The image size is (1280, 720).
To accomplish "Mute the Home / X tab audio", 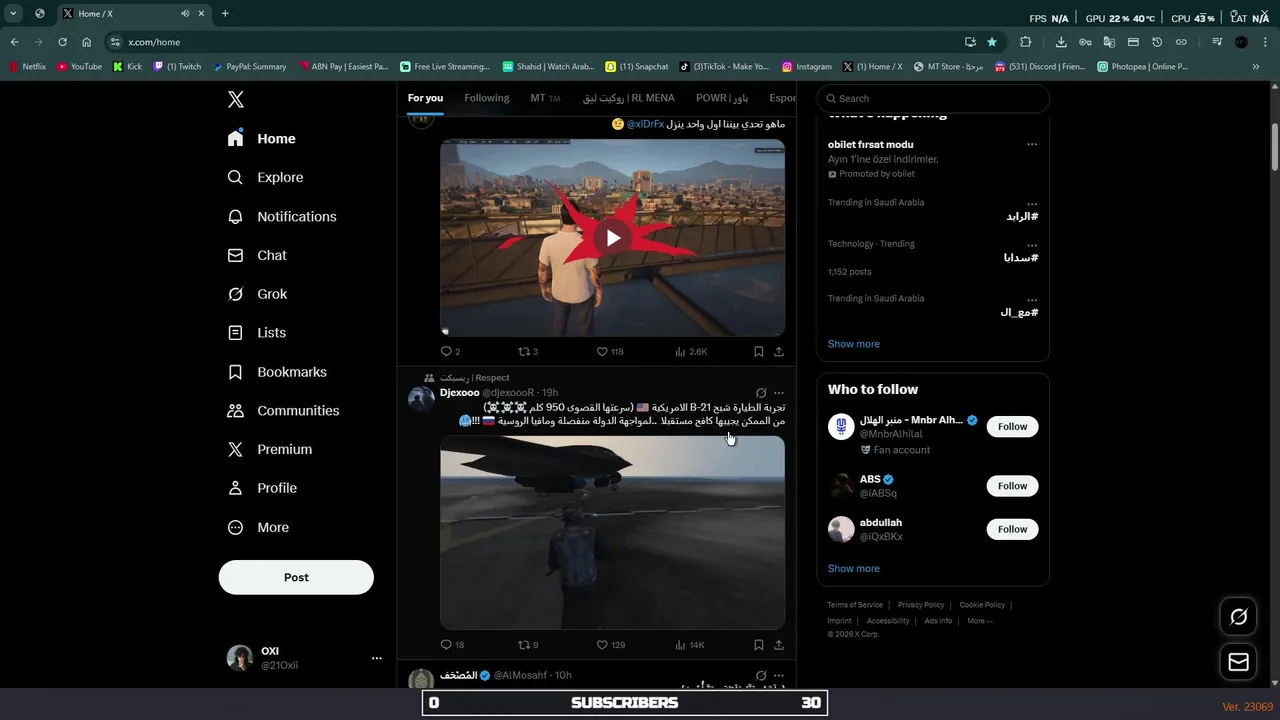I will pyautogui.click(x=185, y=14).
